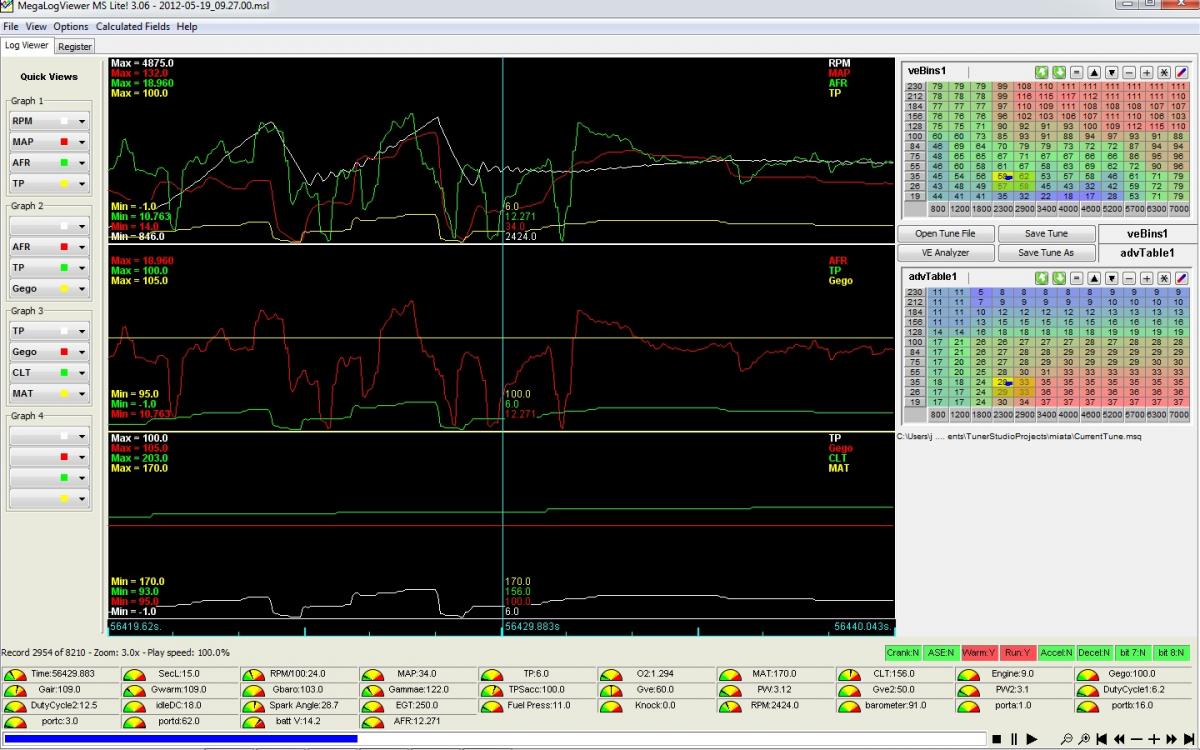Click the plus increment icon on advTable1 toolbar
The image size is (1200, 750).
click(x=1146, y=277)
